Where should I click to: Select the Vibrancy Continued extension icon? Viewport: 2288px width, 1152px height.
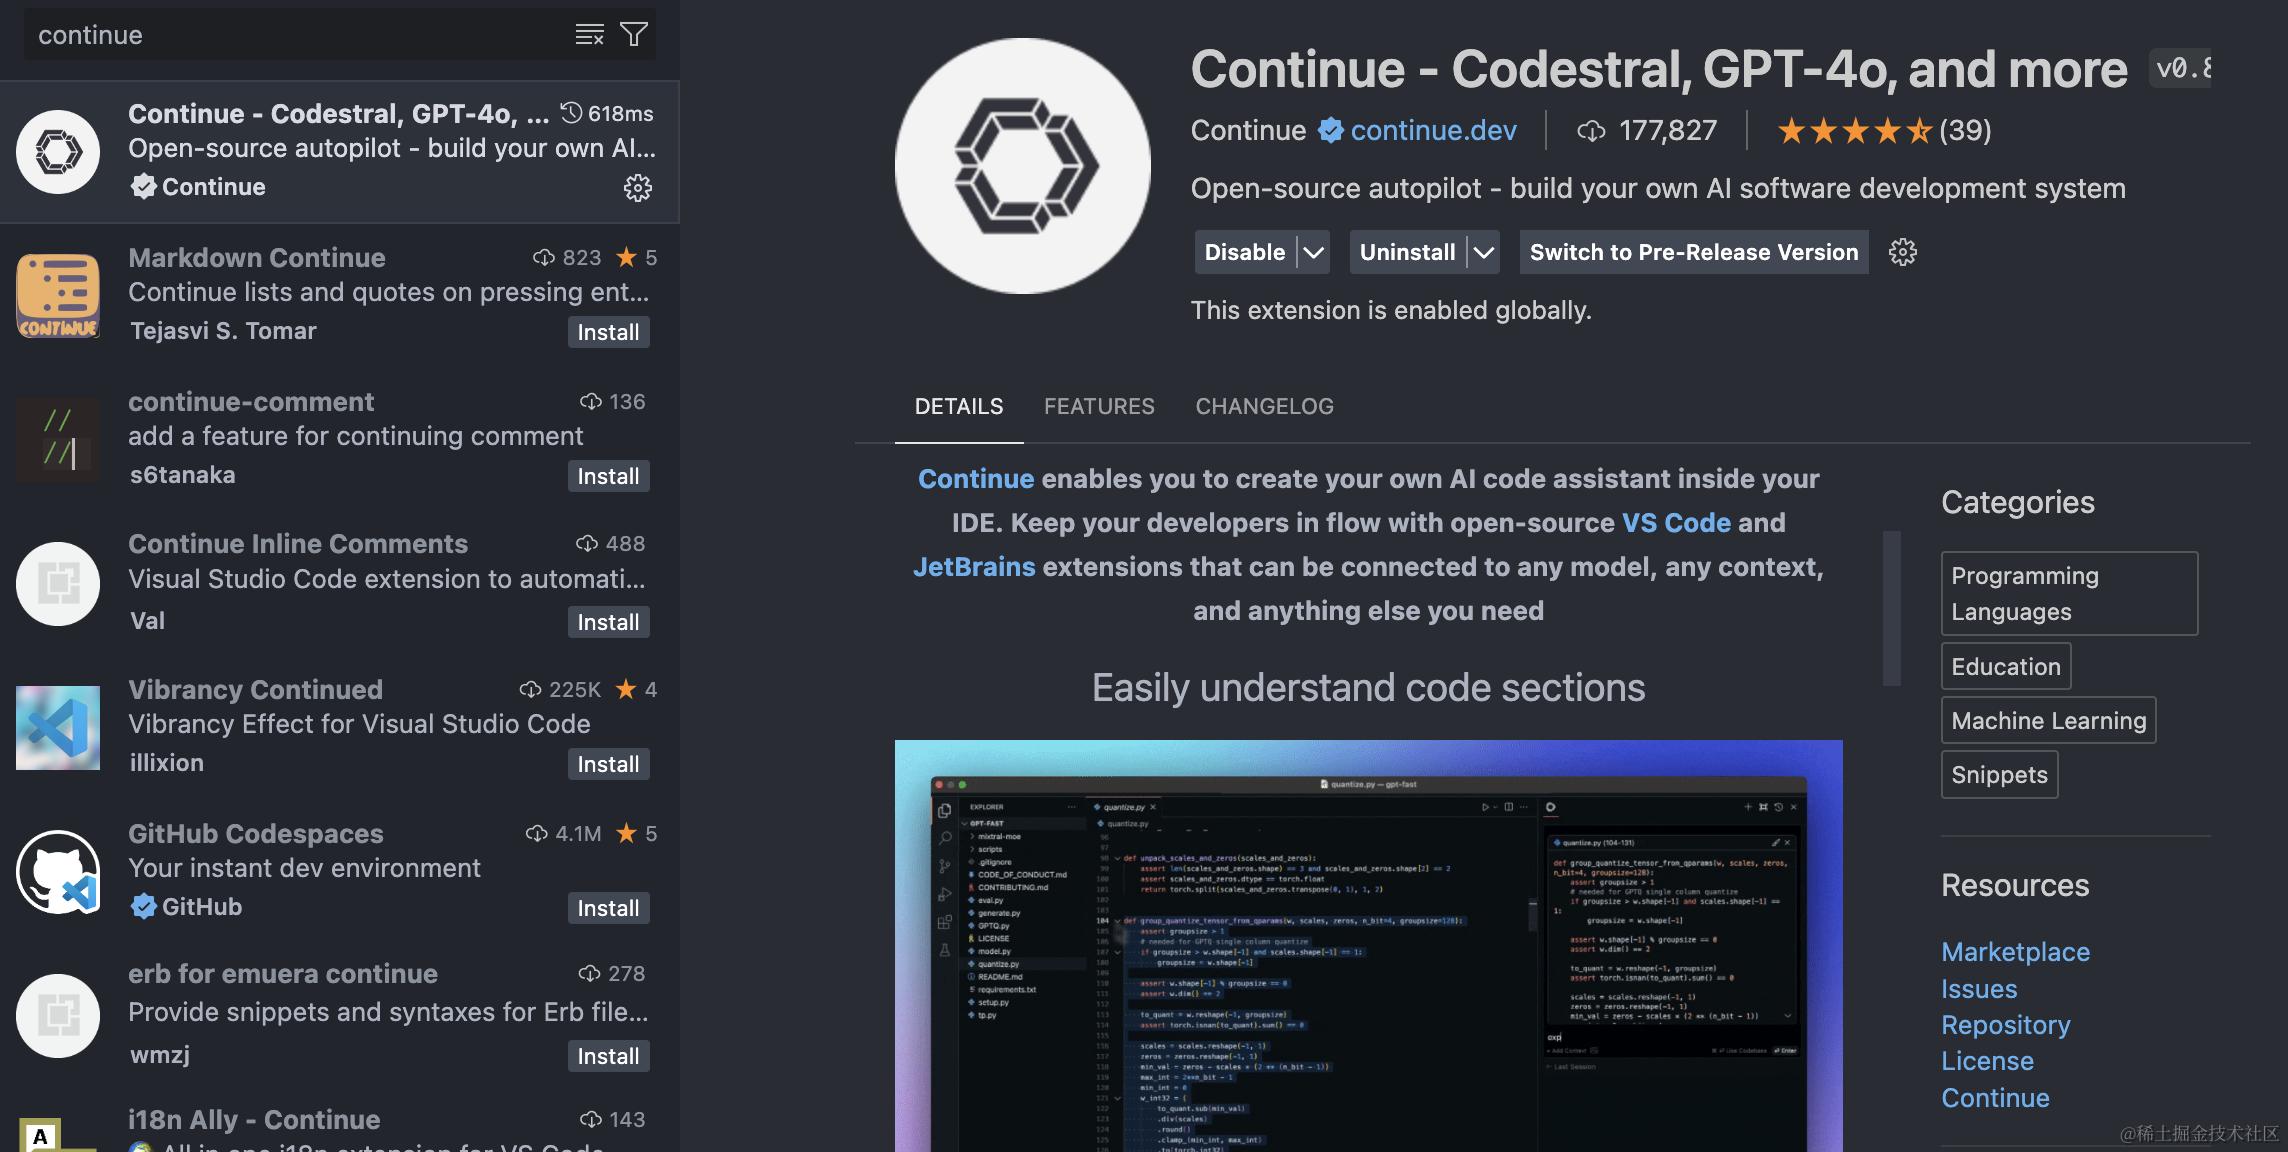click(58, 728)
